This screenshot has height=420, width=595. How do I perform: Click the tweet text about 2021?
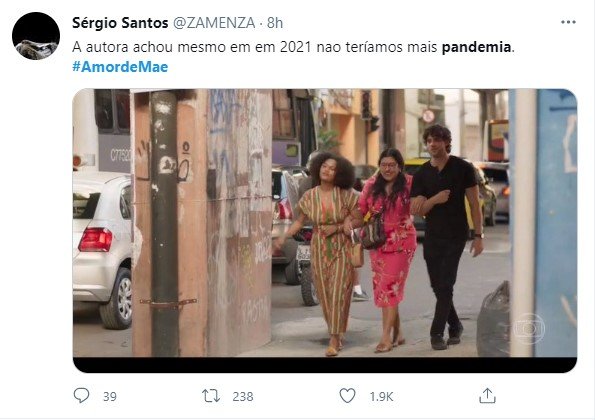pyautogui.click(x=293, y=47)
